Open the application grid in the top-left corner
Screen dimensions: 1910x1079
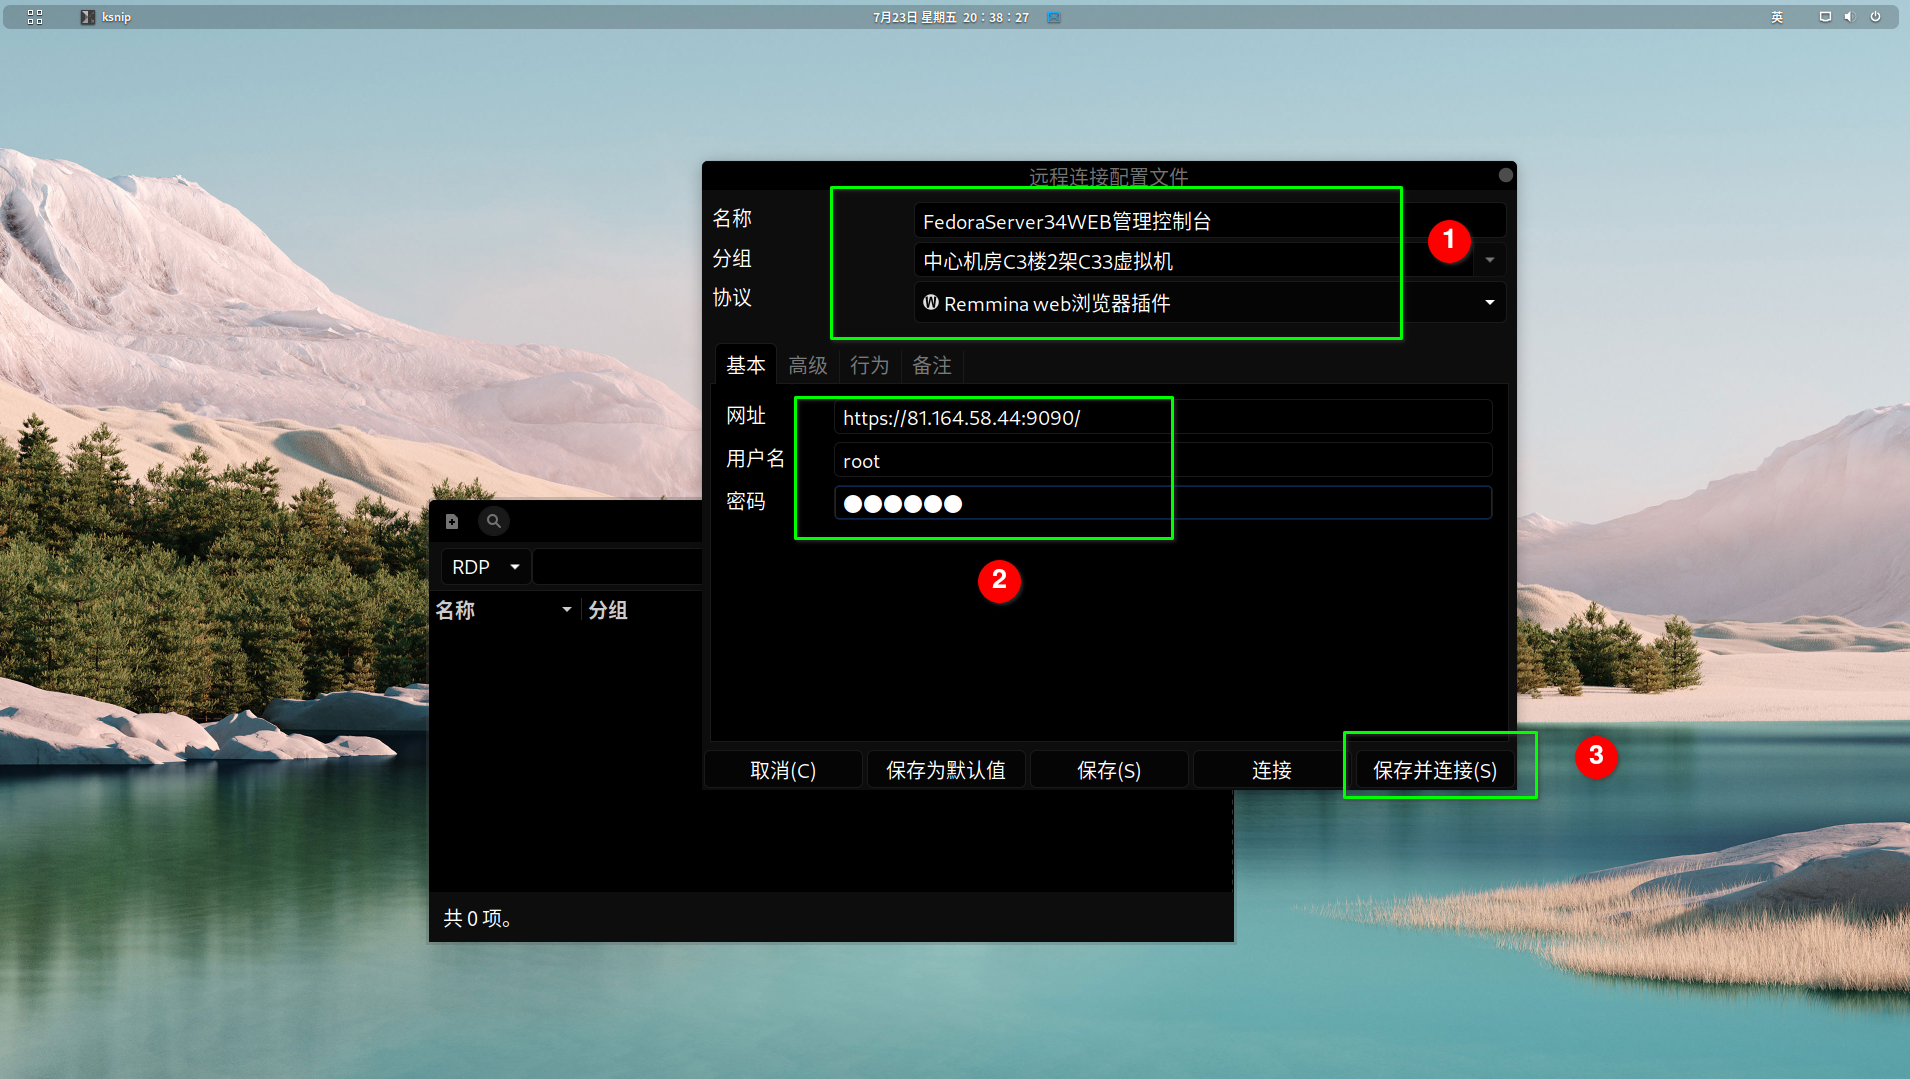point(33,16)
